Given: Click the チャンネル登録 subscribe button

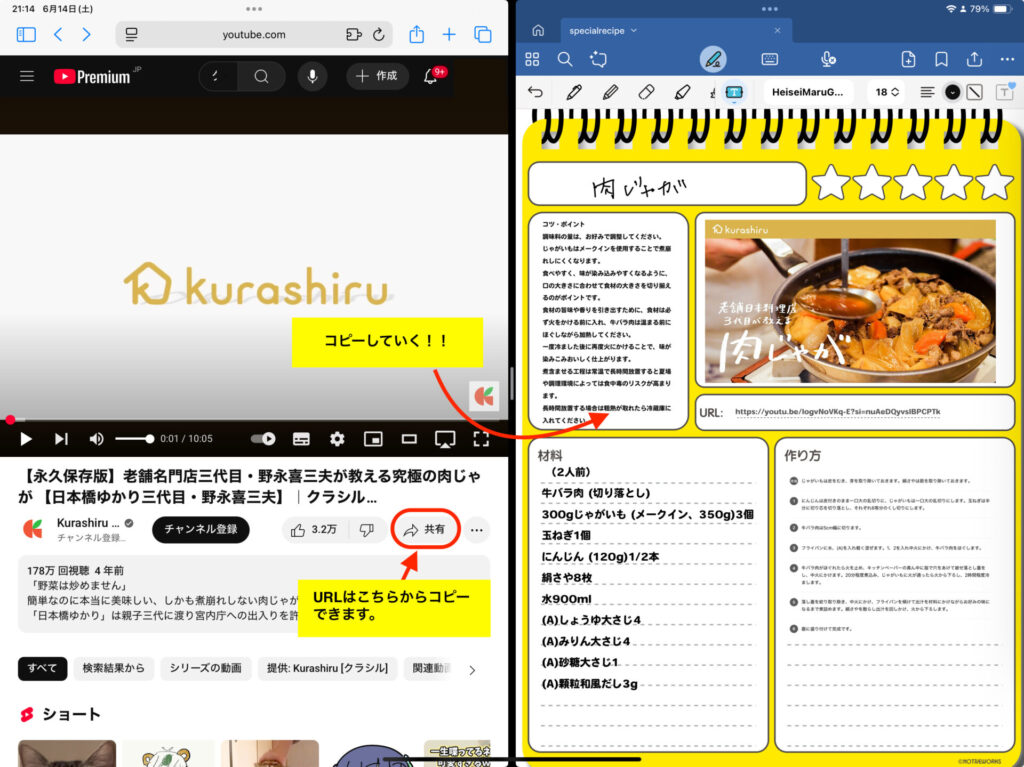Looking at the screenshot, I should 201,530.
